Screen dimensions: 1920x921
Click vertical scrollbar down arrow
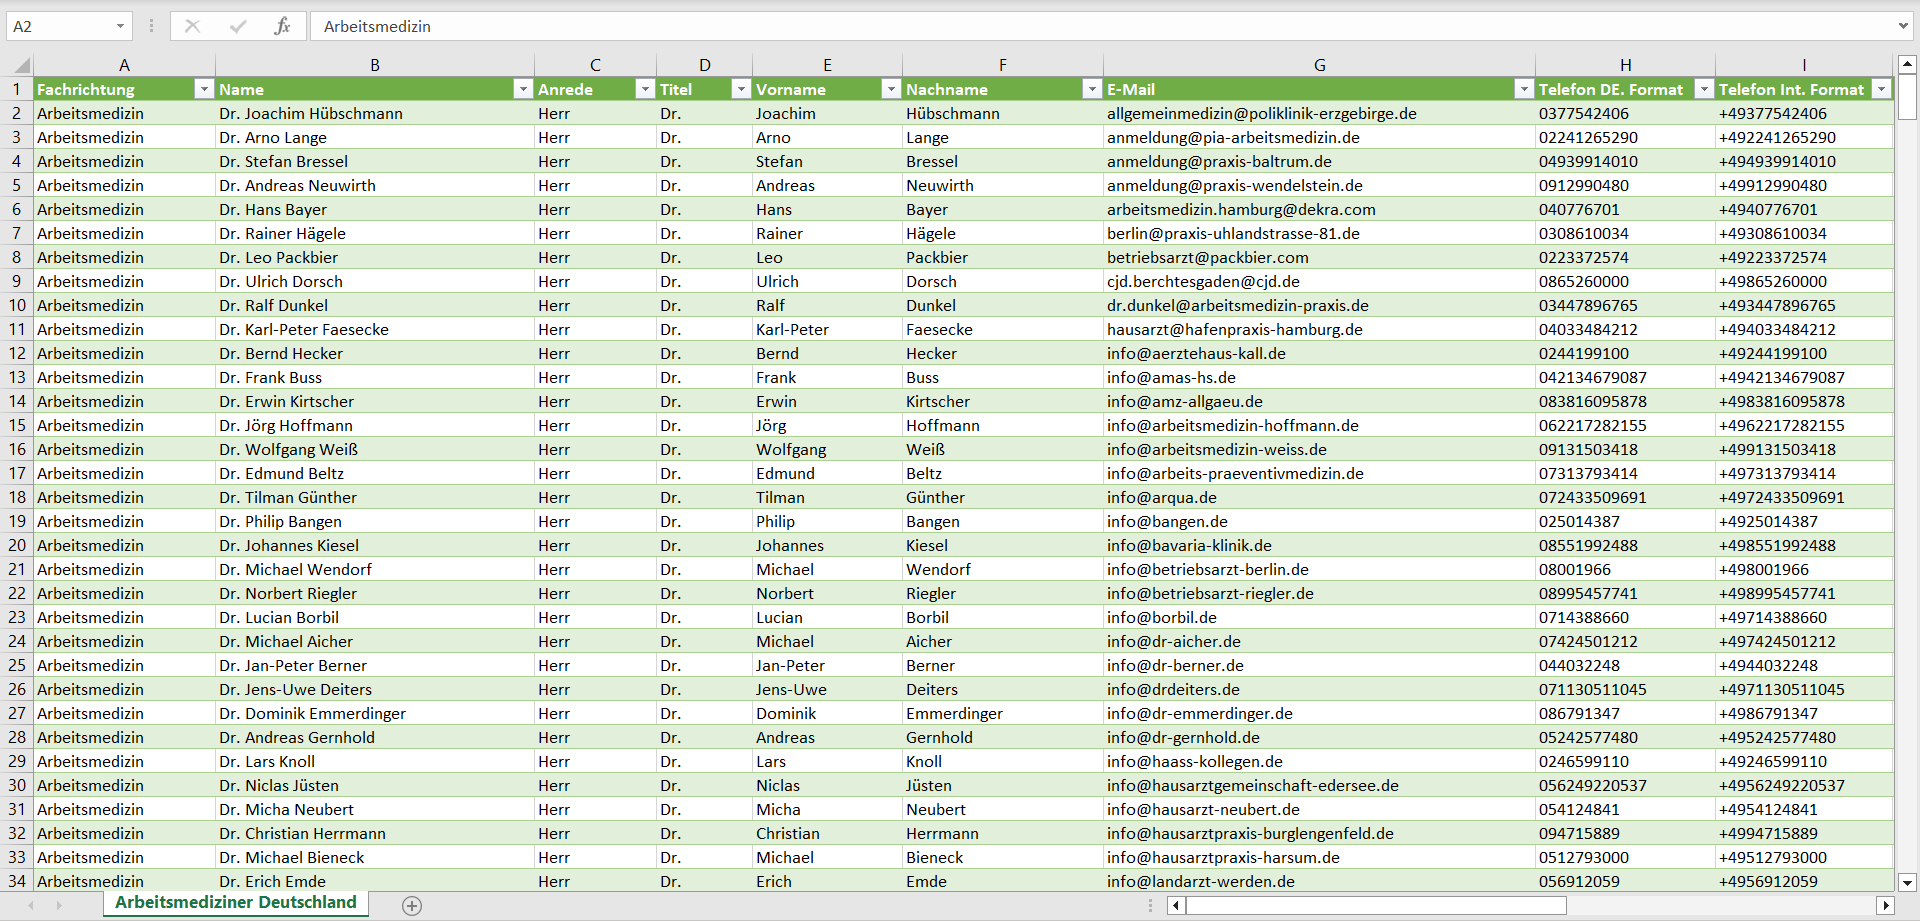click(x=1907, y=882)
